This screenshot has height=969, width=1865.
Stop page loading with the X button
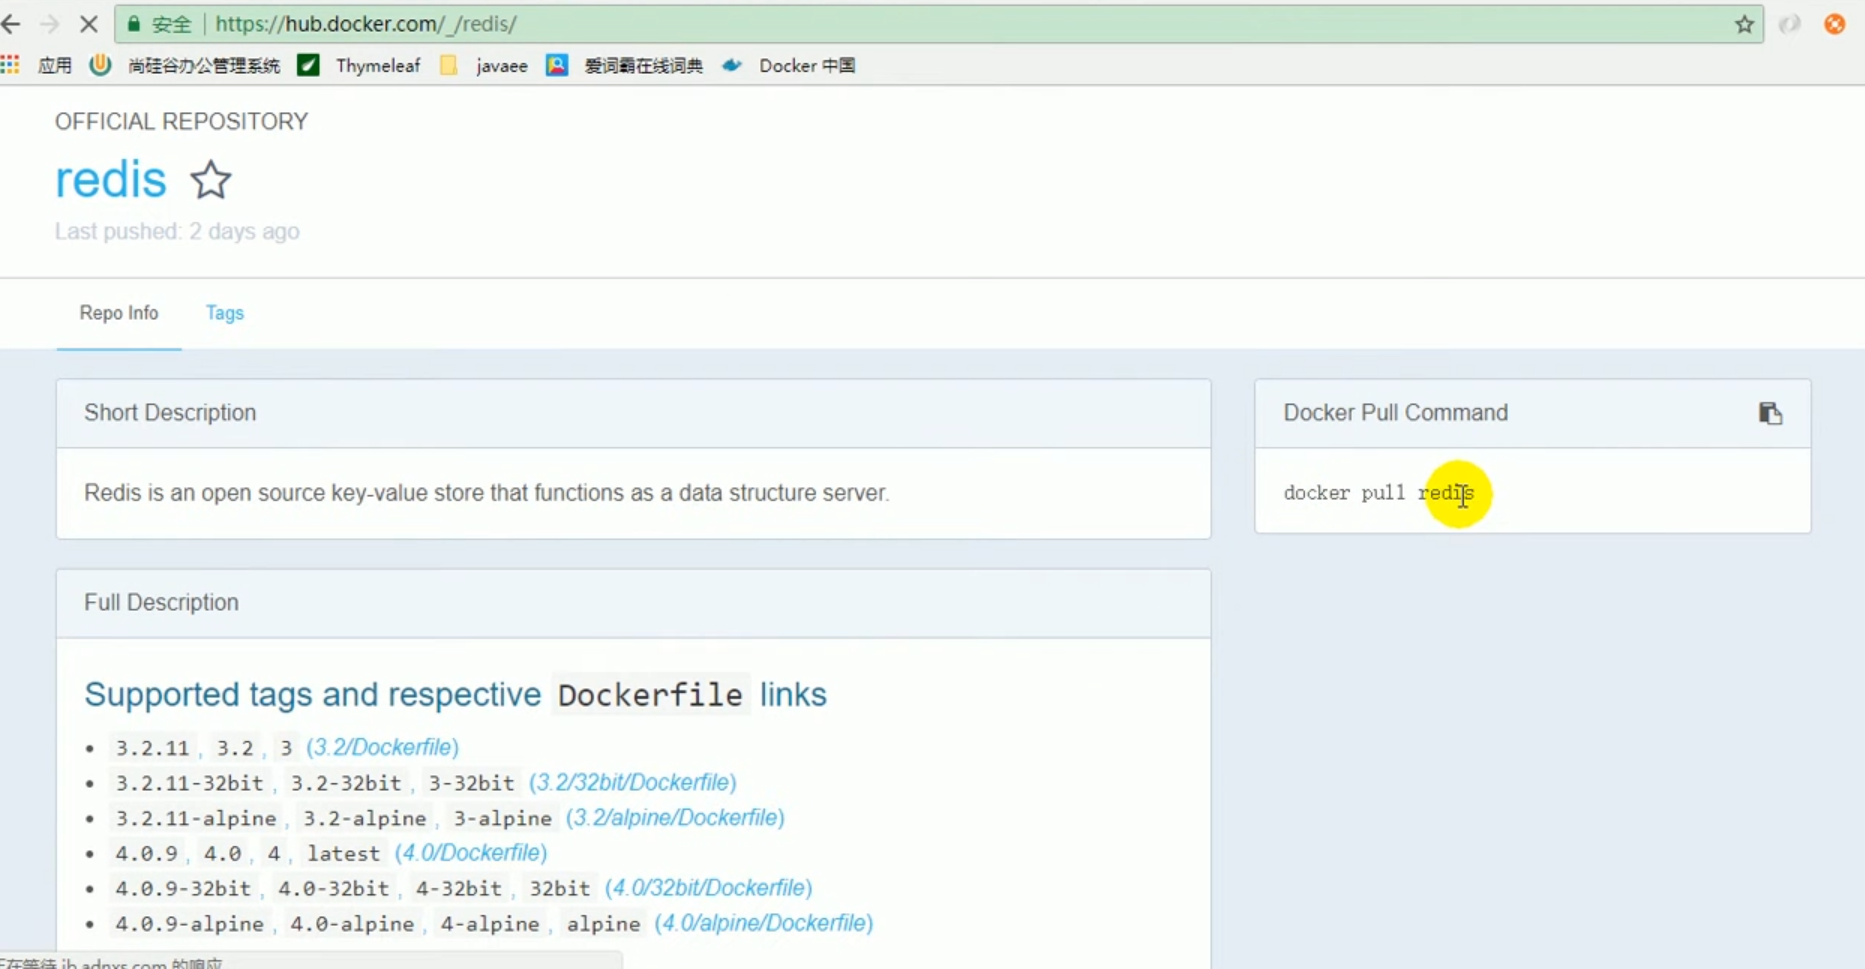click(88, 24)
